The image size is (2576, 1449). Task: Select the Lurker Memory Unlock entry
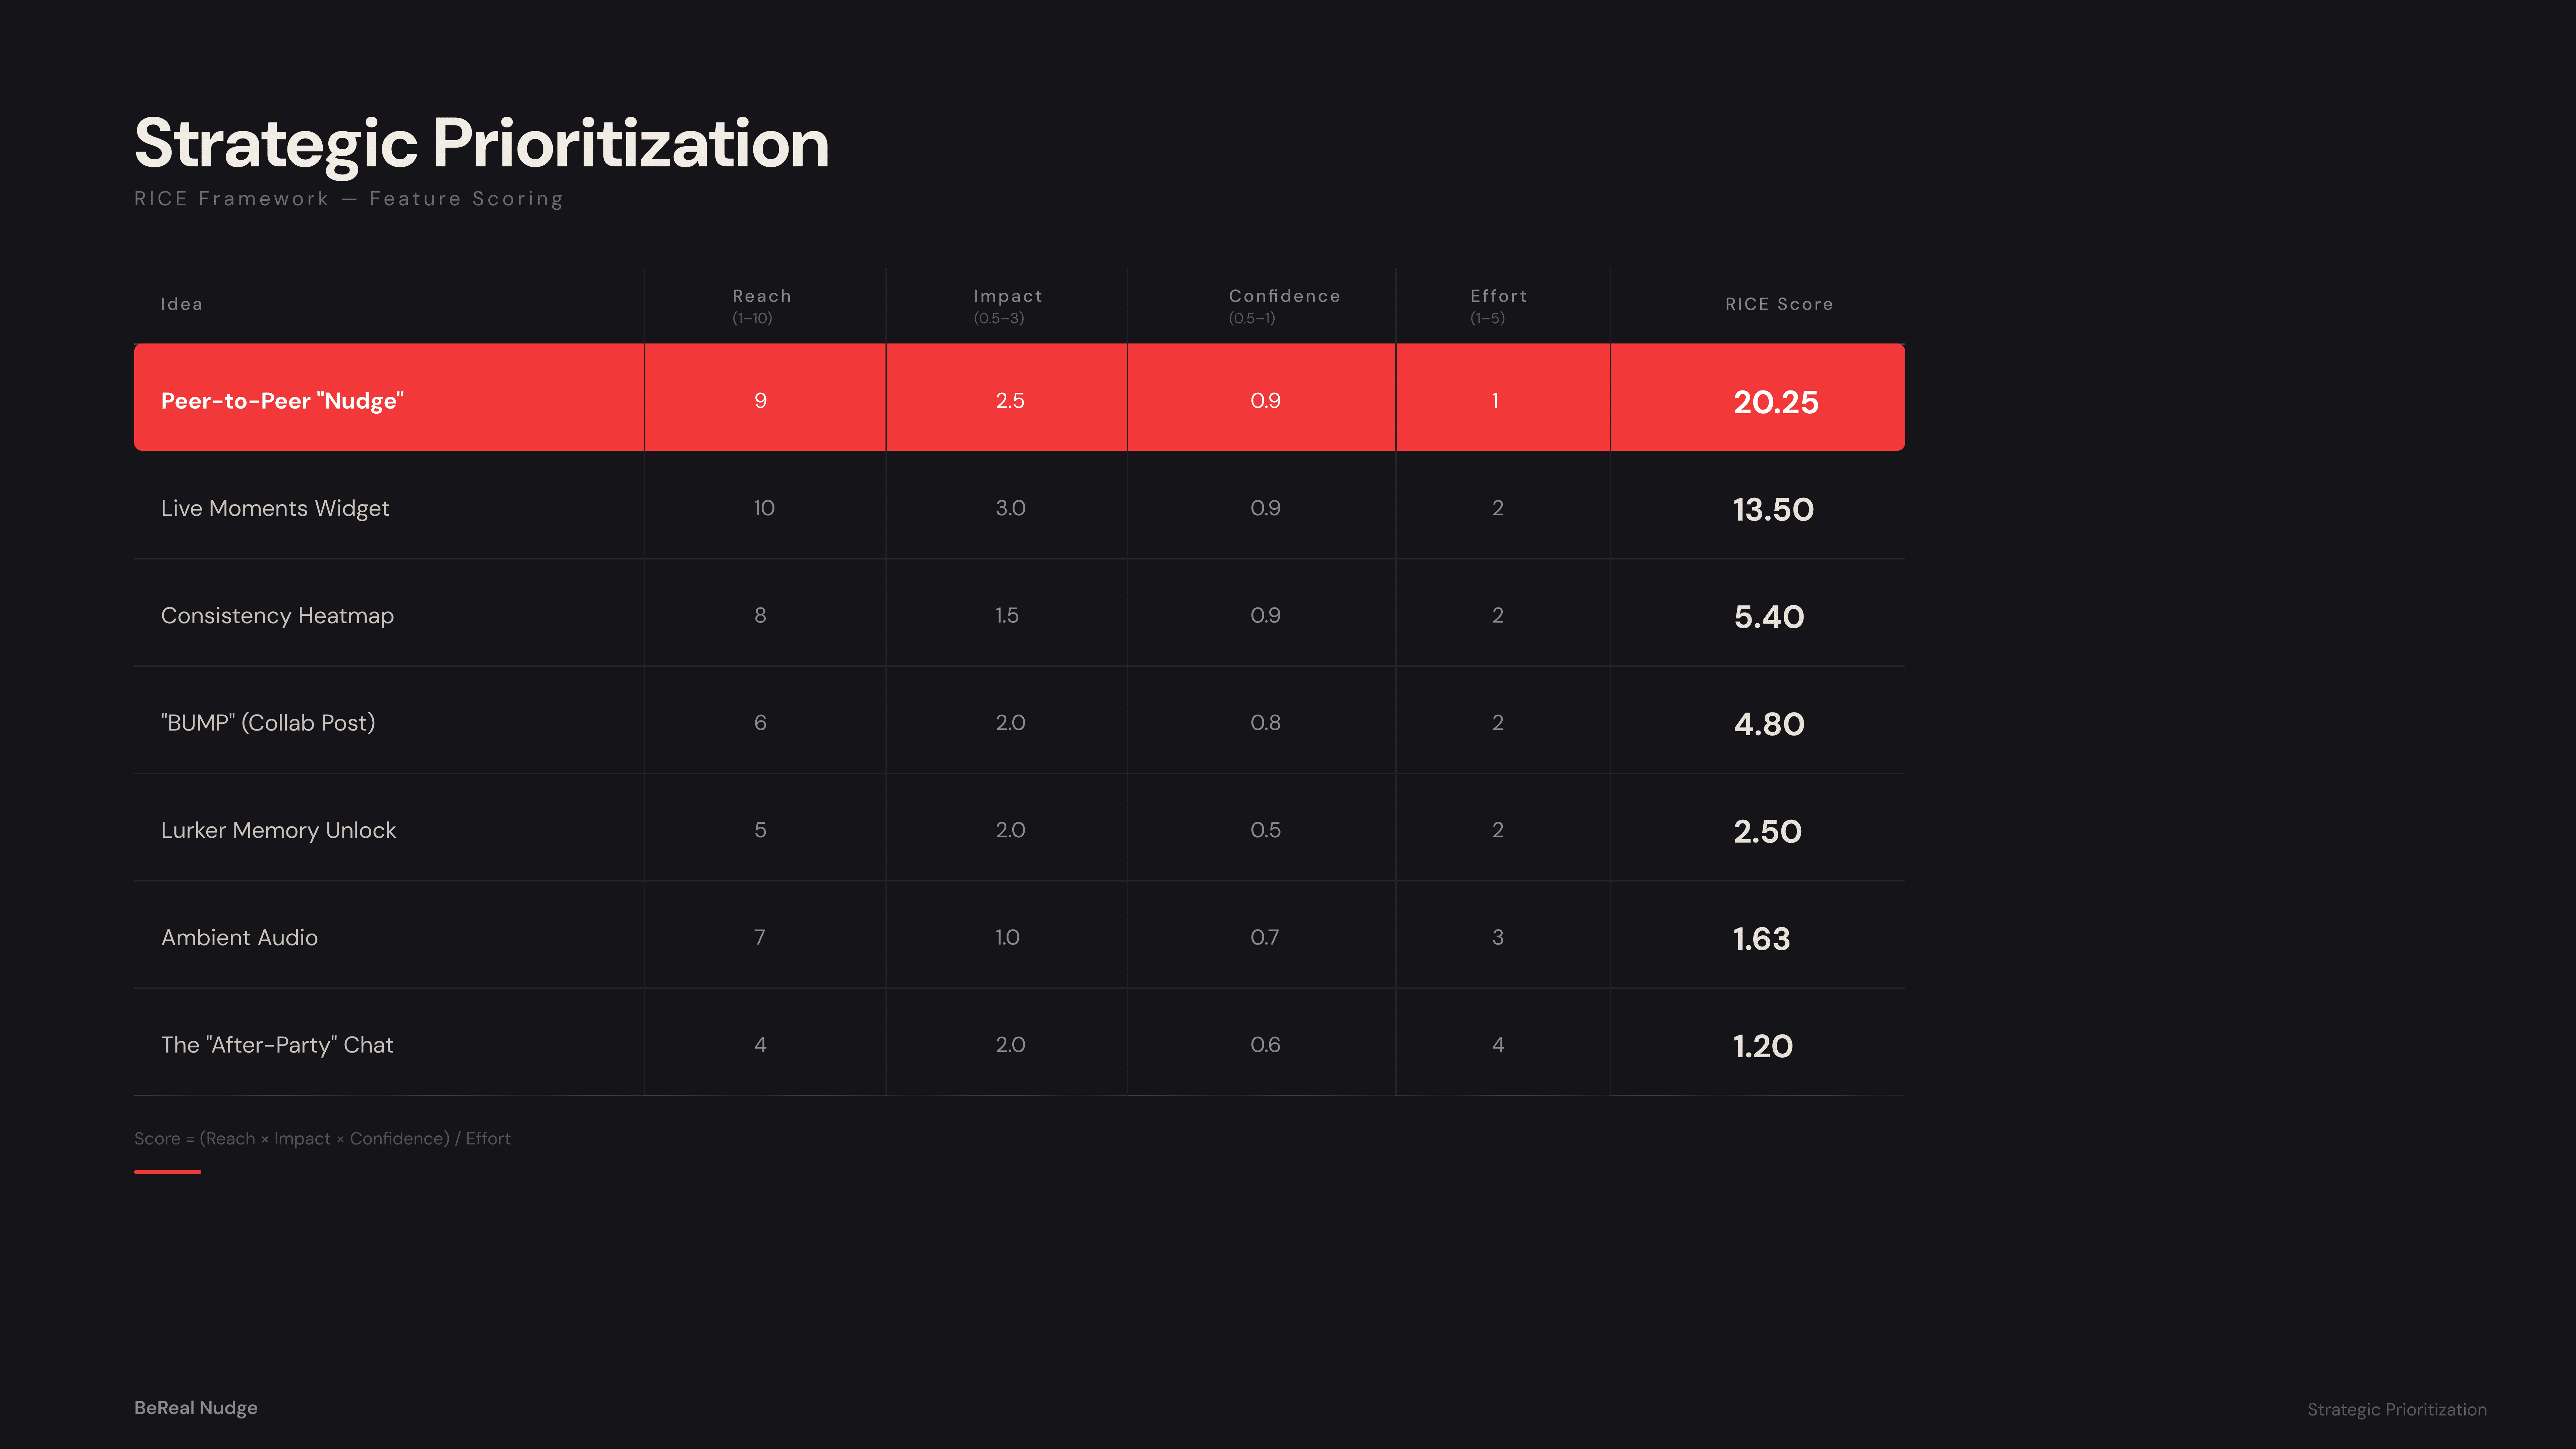[x=278, y=830]
